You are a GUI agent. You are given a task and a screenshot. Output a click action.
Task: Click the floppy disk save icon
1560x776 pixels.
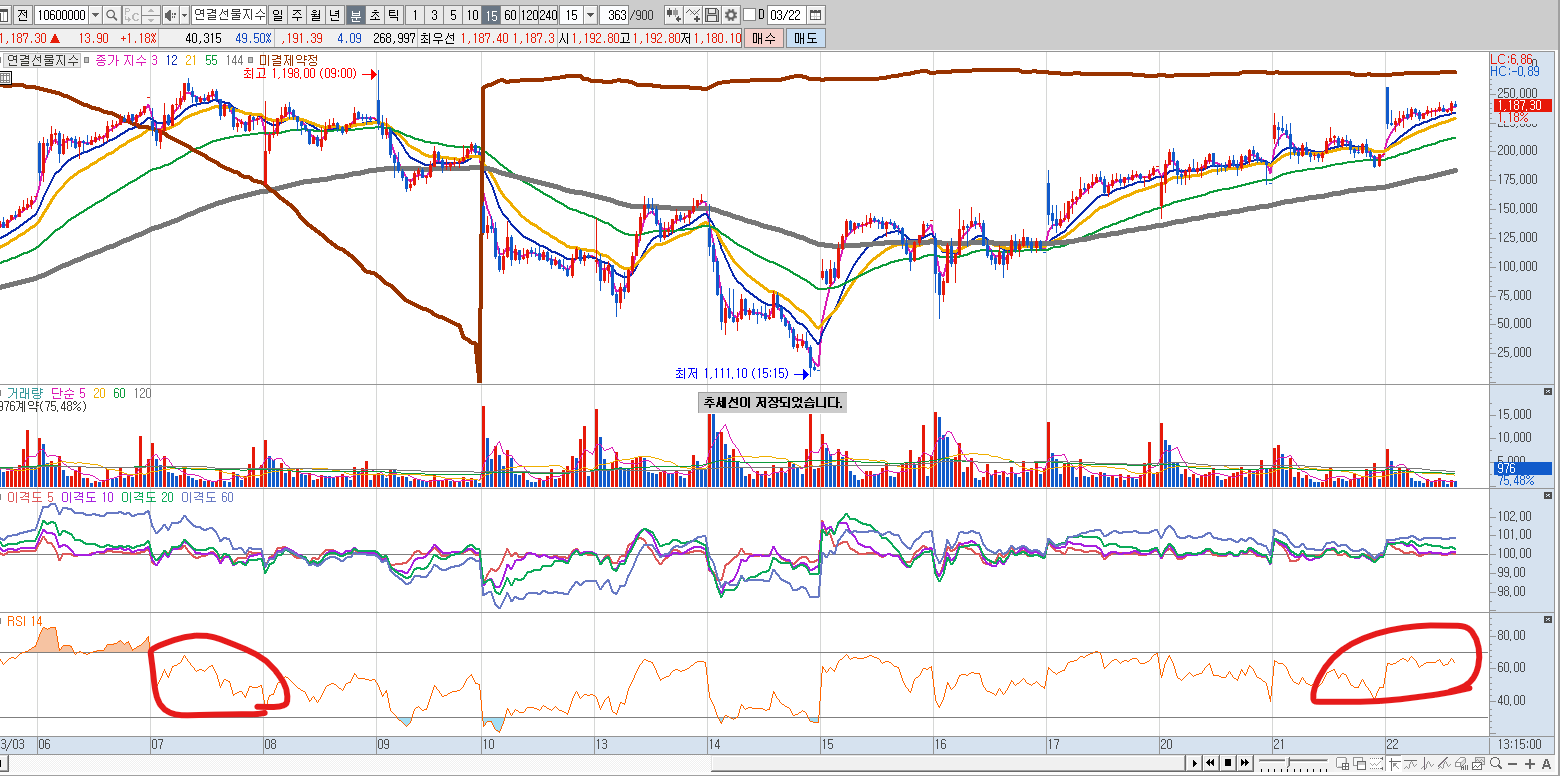click(x=712, y=15)
